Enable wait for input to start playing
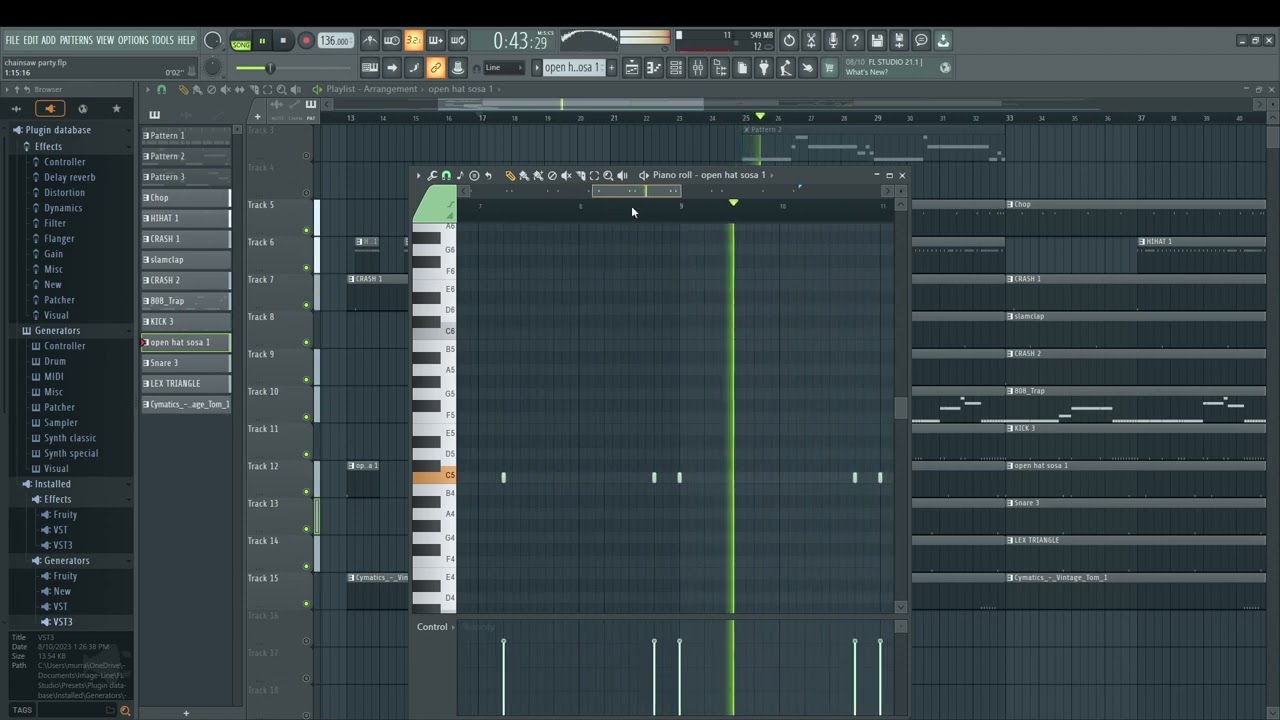1280x720 pixels. coord(392,41)
